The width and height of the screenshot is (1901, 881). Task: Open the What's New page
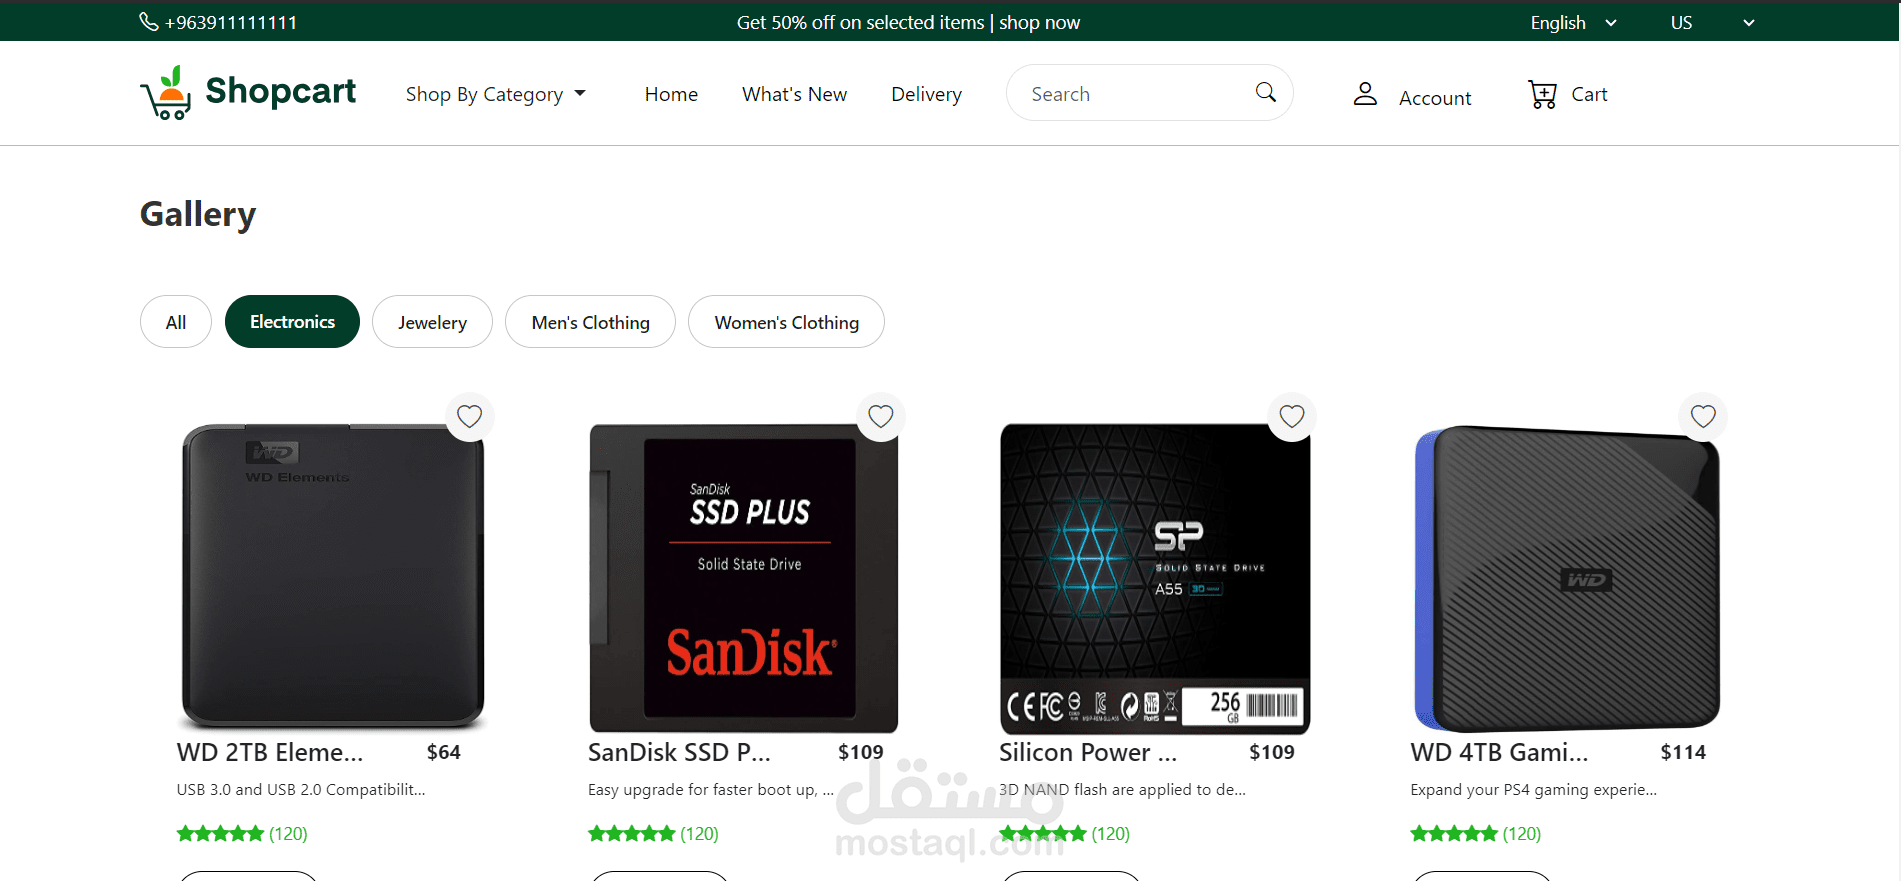tap(794, 94)
